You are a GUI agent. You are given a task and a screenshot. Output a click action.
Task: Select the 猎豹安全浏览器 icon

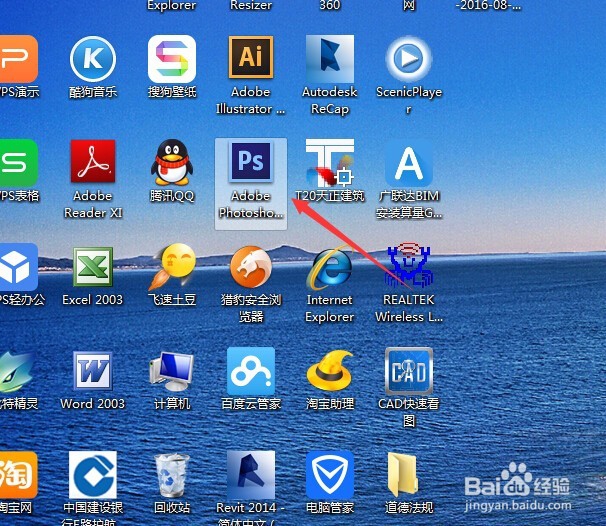point(251,267)
